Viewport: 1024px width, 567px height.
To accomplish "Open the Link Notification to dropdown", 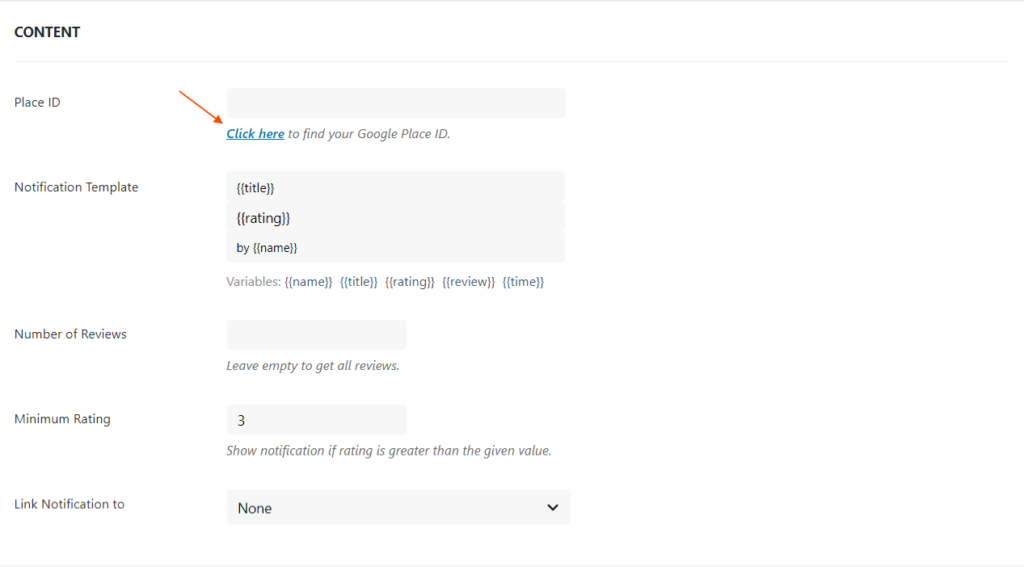I will [398, 508].
